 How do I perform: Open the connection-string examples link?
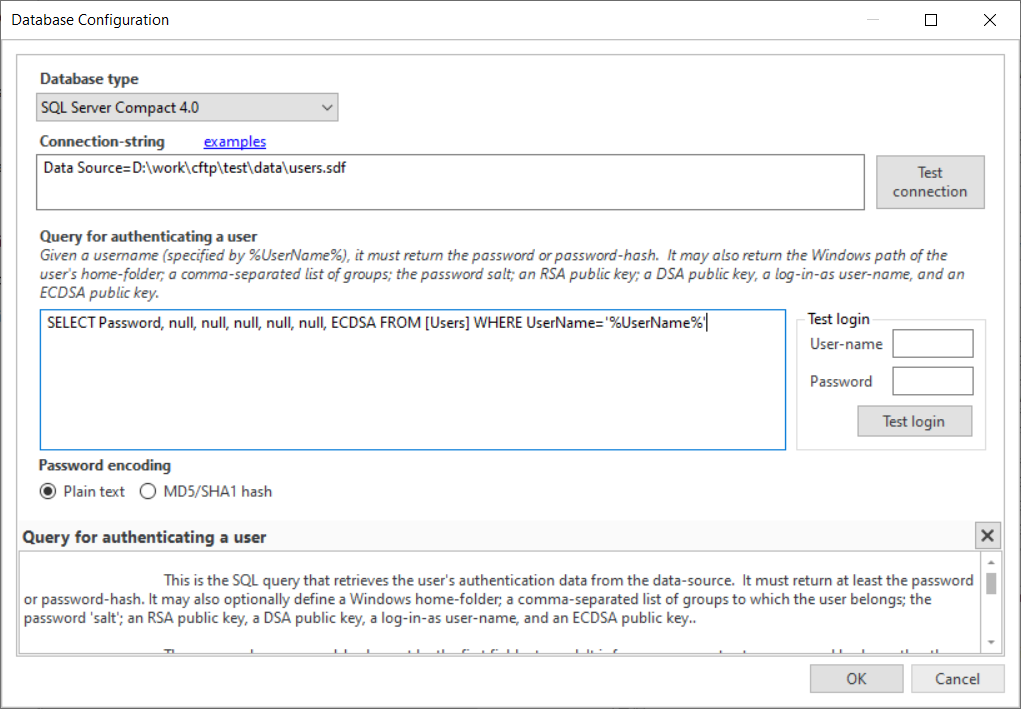click(x=234, y=142)
